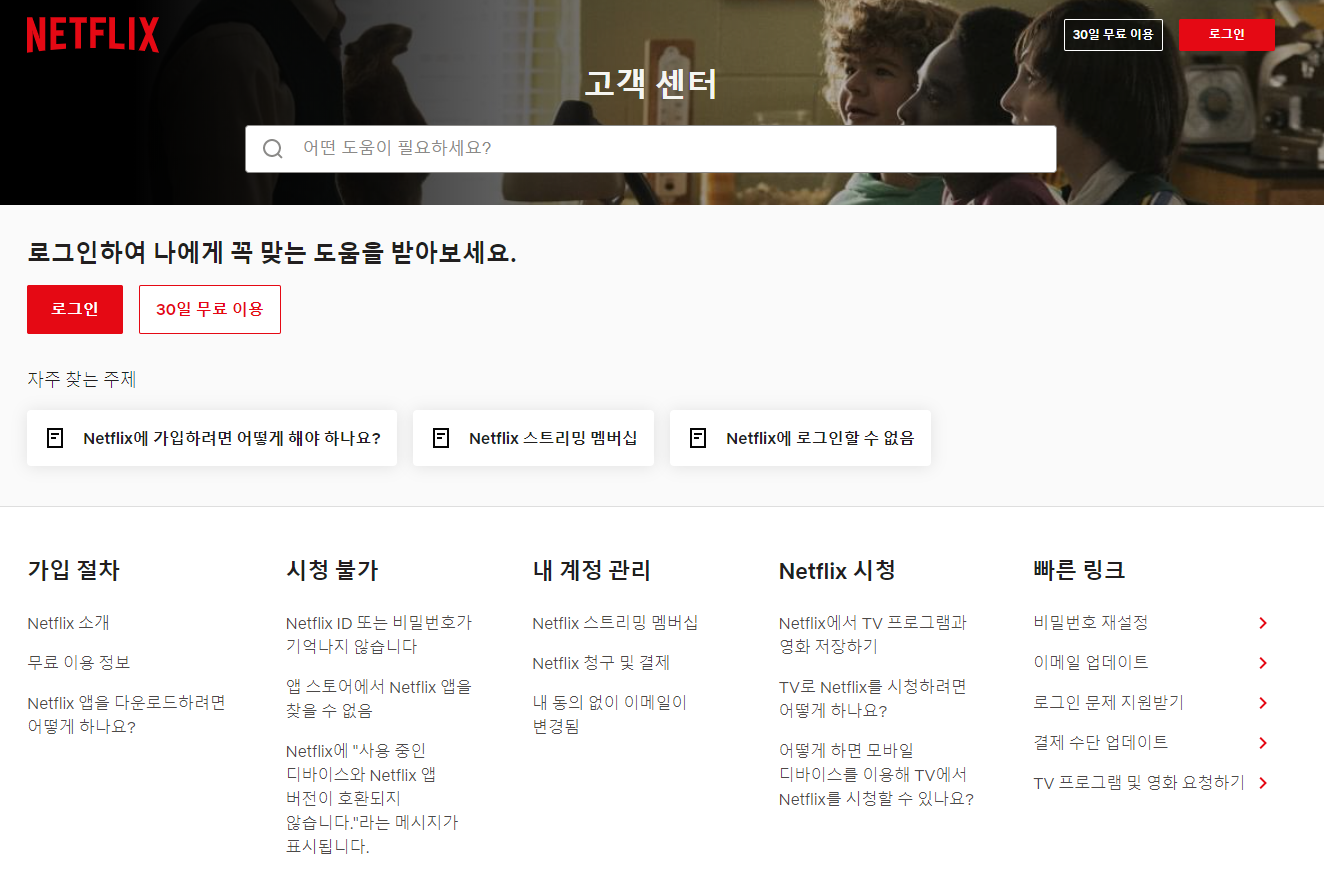Click document icon beside Netflix 스트리밍 멤버십 card
Screen dimensions: 1324x879
tap(441, 438)
